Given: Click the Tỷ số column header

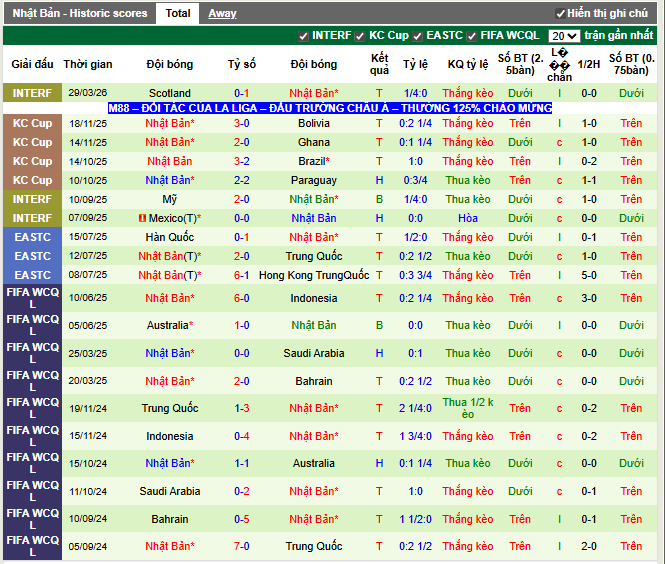Looking at the screenshot, I should coord(242,64).
